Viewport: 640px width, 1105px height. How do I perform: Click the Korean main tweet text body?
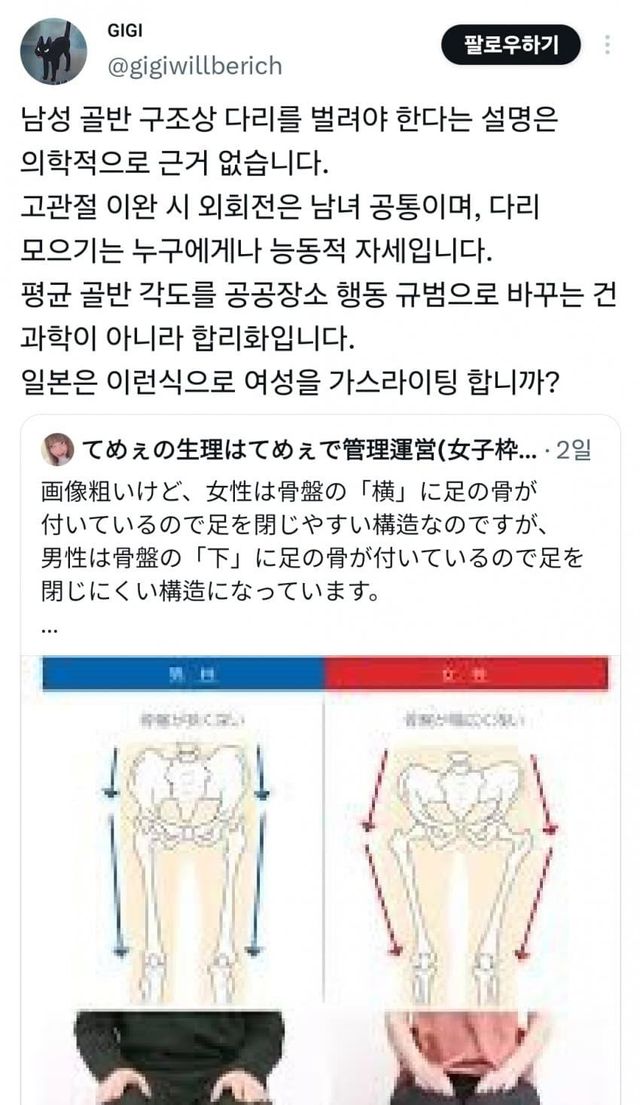click(319, 251)
